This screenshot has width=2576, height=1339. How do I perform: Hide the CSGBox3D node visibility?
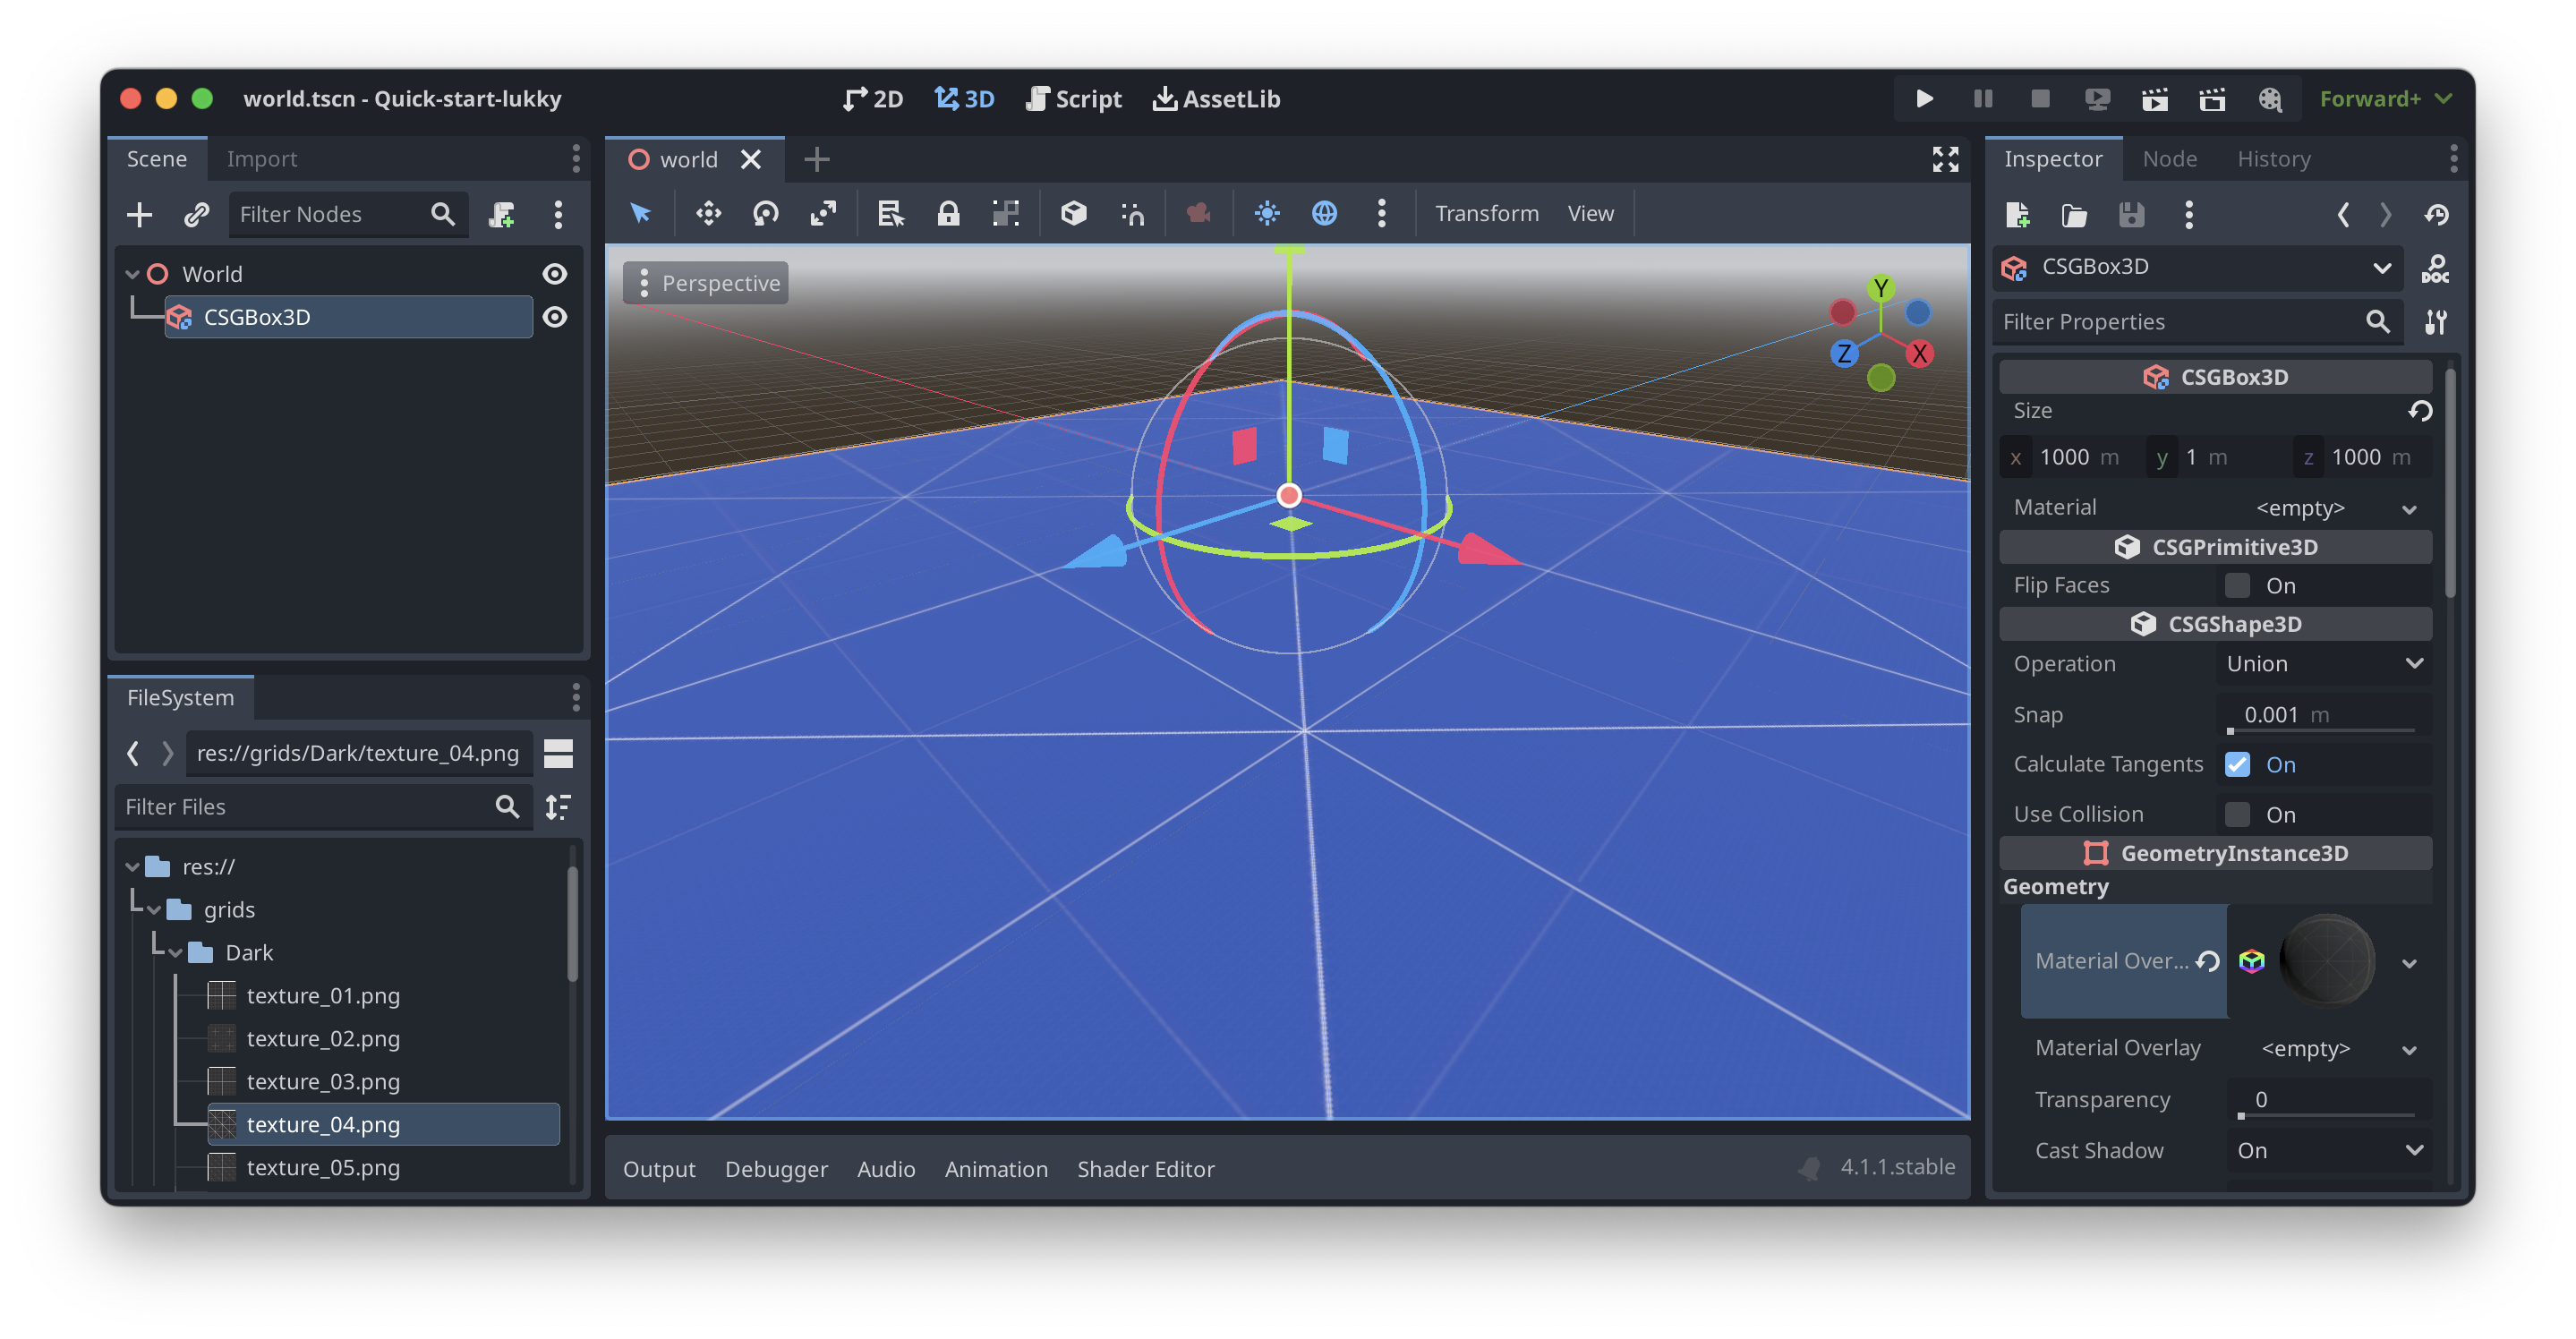coord(555,317)
